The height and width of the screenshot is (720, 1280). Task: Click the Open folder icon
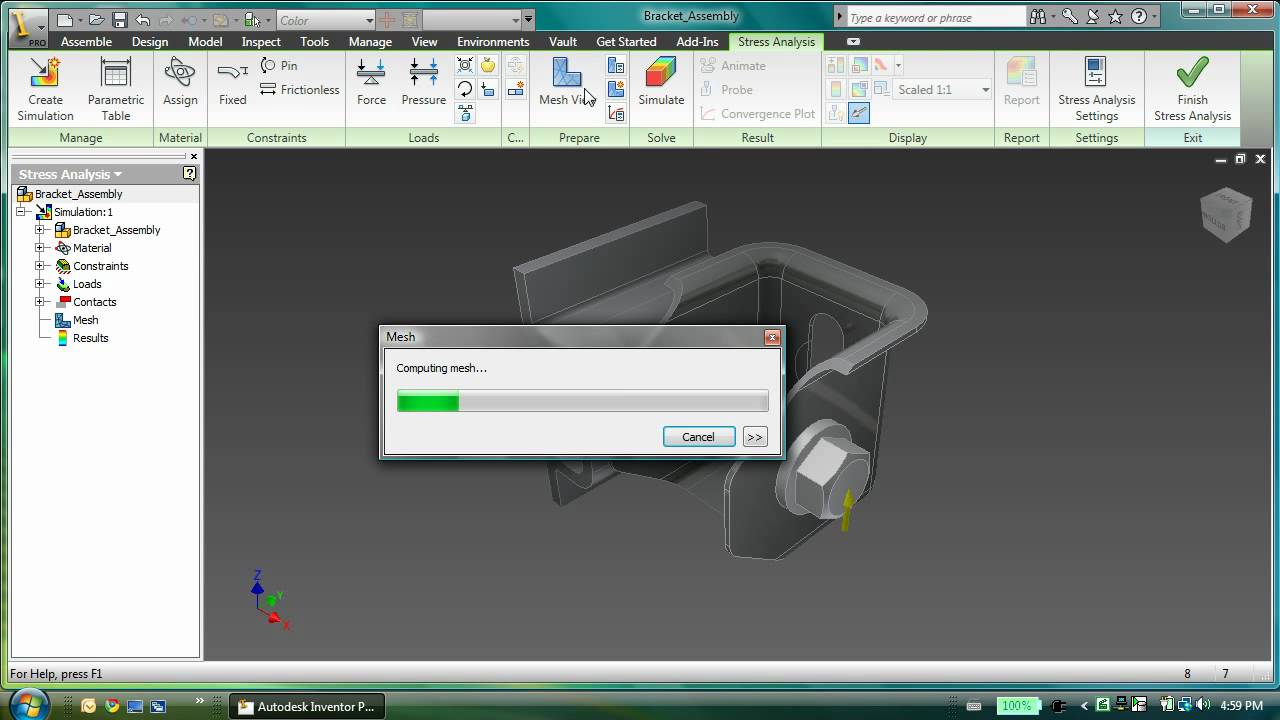click(96, 19)
